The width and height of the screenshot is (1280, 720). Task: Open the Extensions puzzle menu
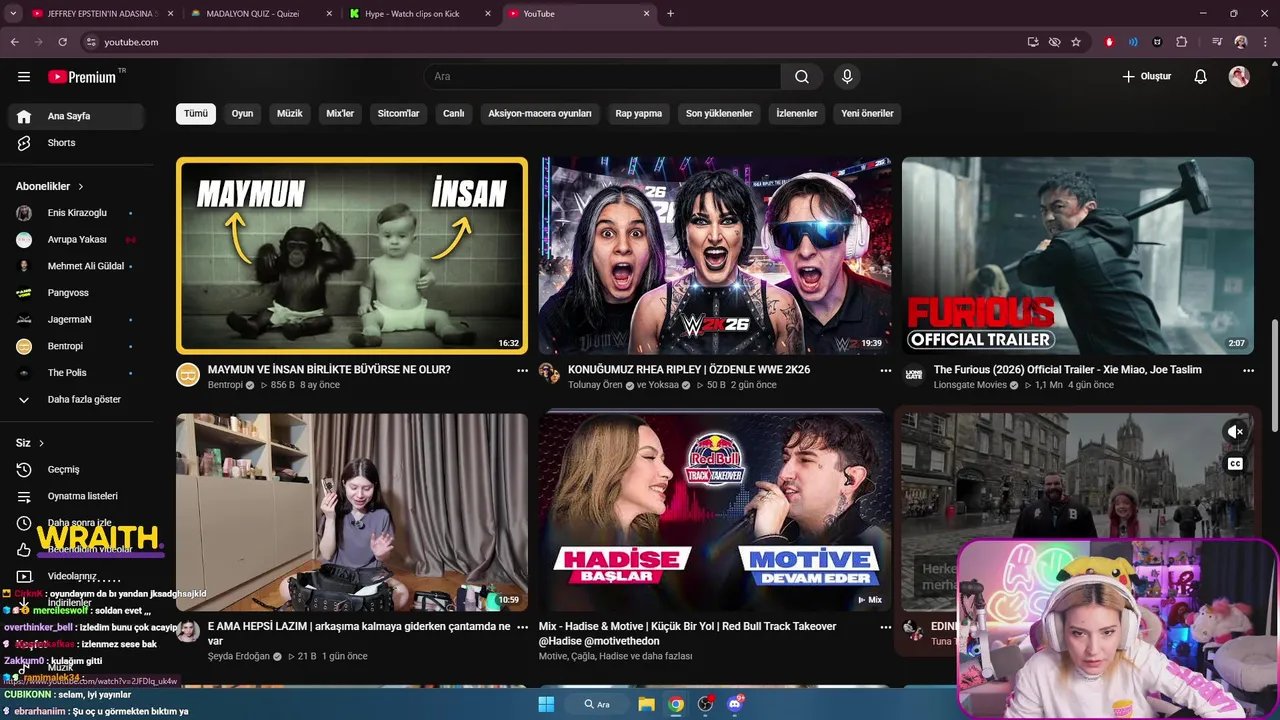[1182, 42]
